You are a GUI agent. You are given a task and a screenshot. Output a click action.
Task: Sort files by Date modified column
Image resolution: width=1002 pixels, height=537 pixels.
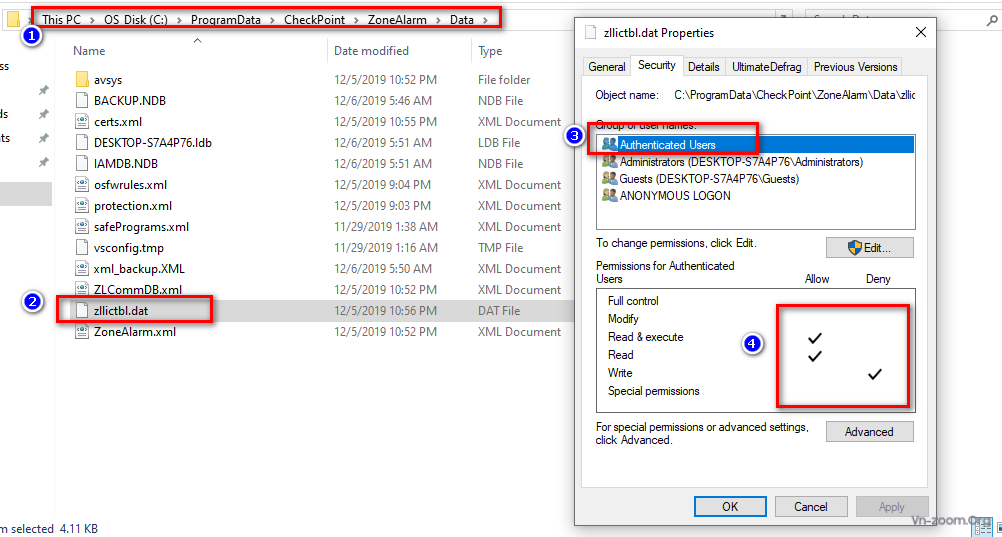371,51
